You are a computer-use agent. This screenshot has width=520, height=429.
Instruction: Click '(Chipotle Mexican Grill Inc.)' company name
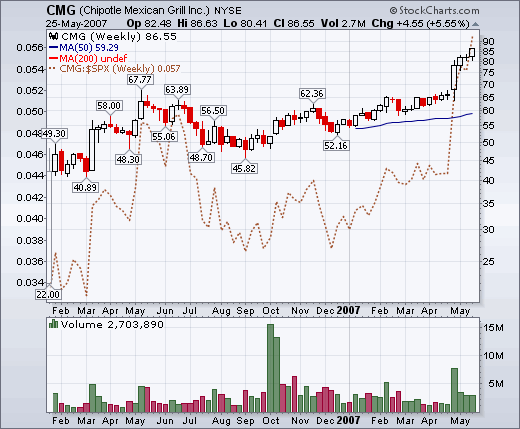pyautogui.click(x=144, y=11)
